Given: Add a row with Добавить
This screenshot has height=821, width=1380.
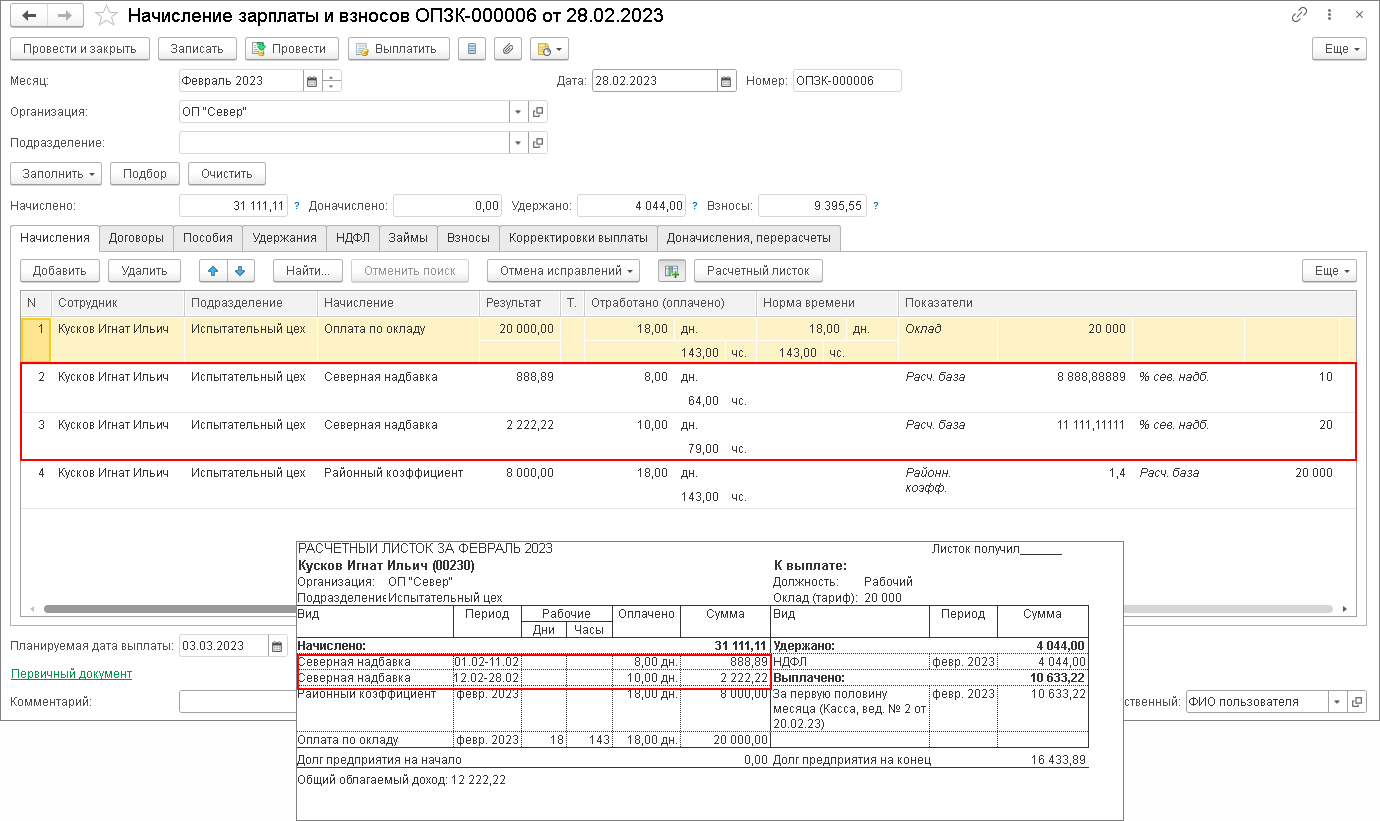Looking at the screenshot, I should click(x=60, y=270).
